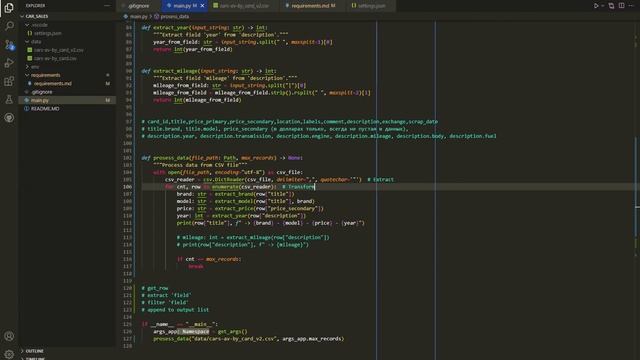Open cars-av-by_card_v2.csv in explorer
The height and width of the screenshot is (360, 640).
pos(59,50)
